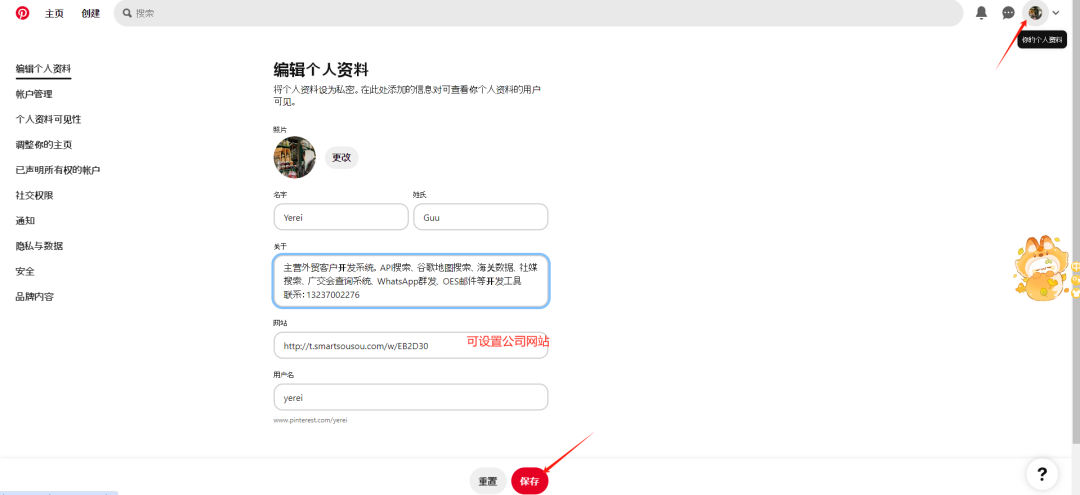
Task: Open the notifications bell icon
Action: click(x=981, y=13)
